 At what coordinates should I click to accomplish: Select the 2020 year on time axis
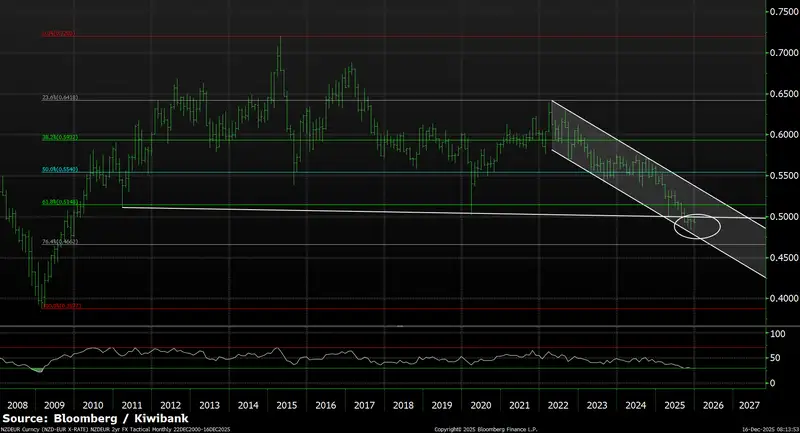coord(481,405)
